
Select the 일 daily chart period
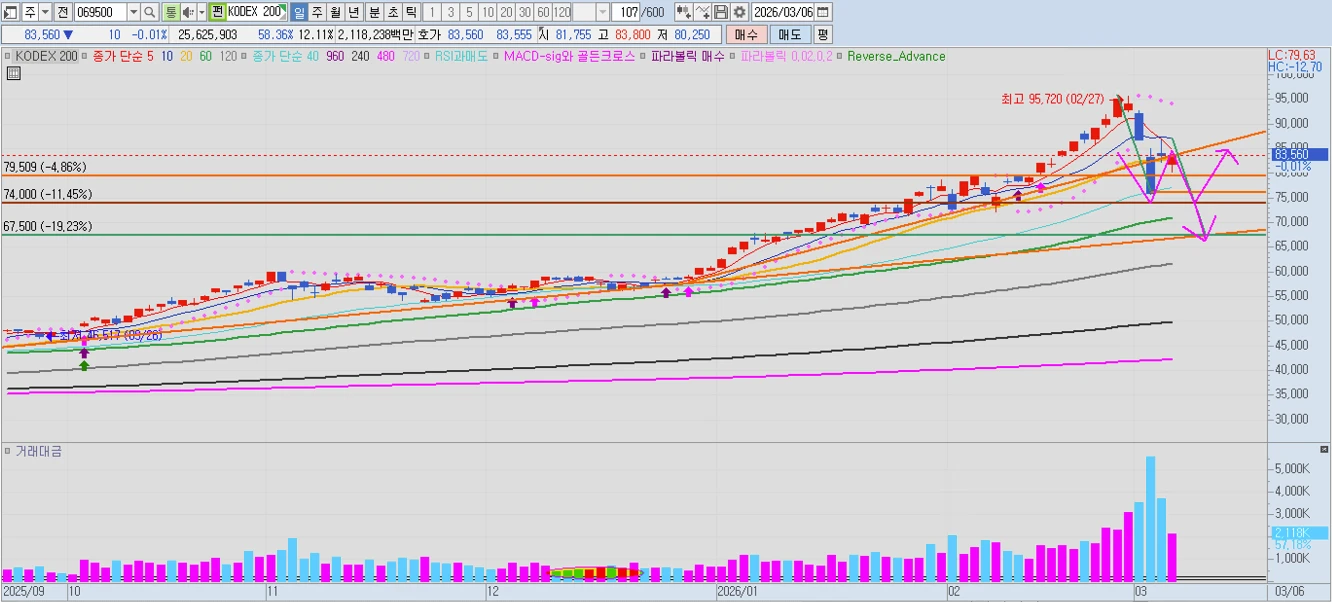(299, 12)
